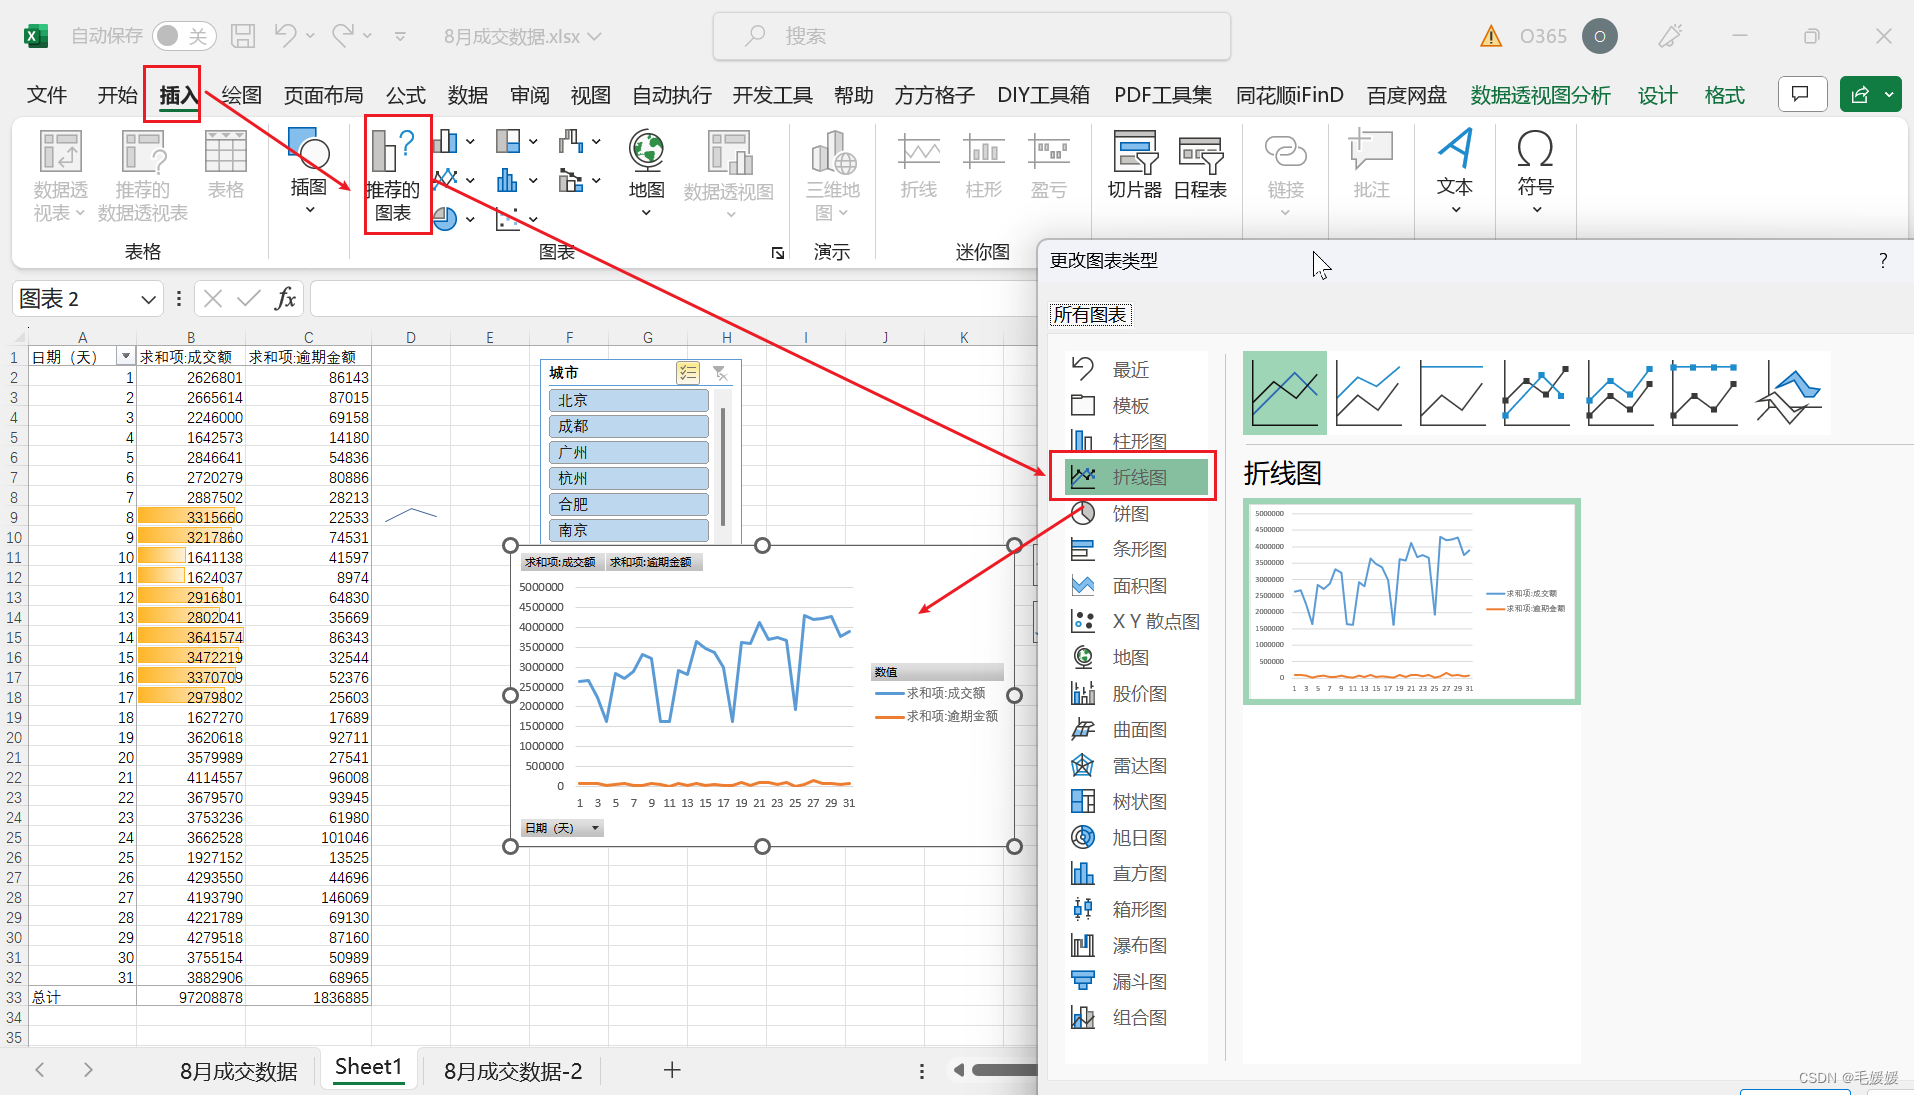Viewport: 1914px width, 1095px height.
Task: Expand the Name Box dropdown
Action: point(148,299)
